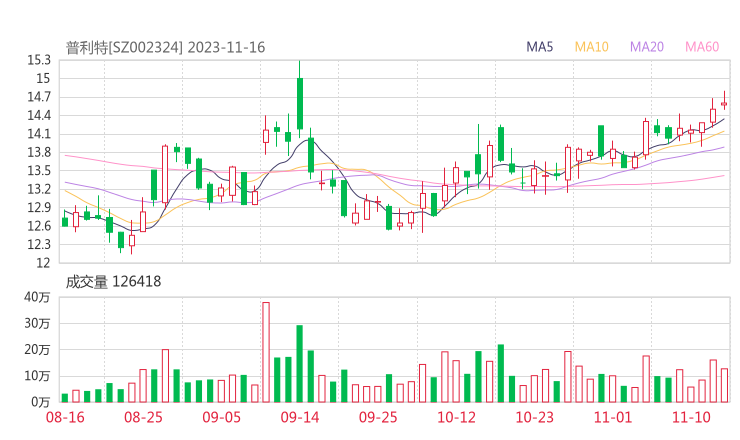Select the 08-16 date label
Screen dimensions: 740x440
tap(65, 417)
